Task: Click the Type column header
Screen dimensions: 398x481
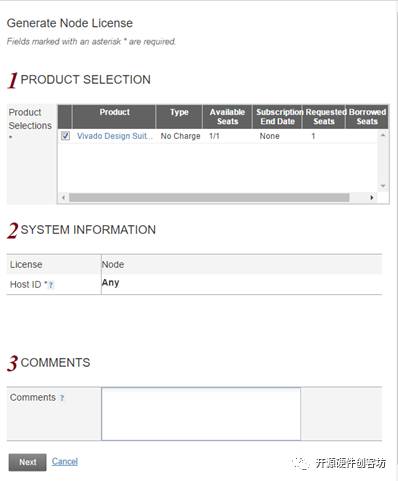Action: coord(179,117)
